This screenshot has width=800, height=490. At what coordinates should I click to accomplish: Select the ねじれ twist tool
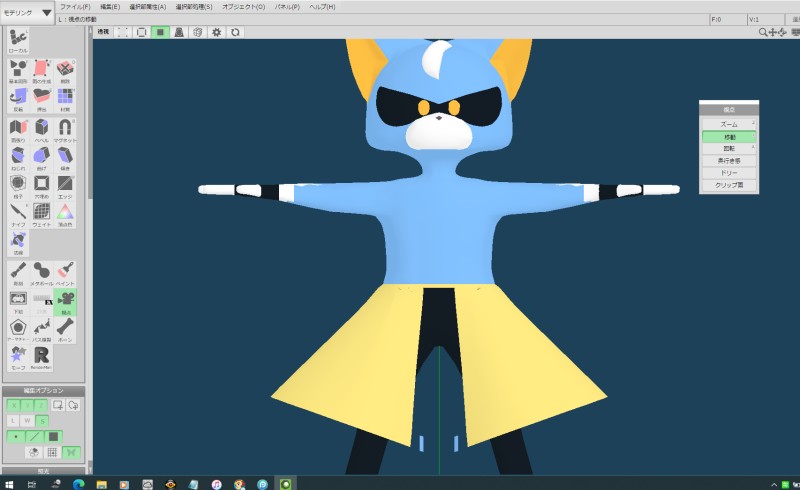click(18, 159)
